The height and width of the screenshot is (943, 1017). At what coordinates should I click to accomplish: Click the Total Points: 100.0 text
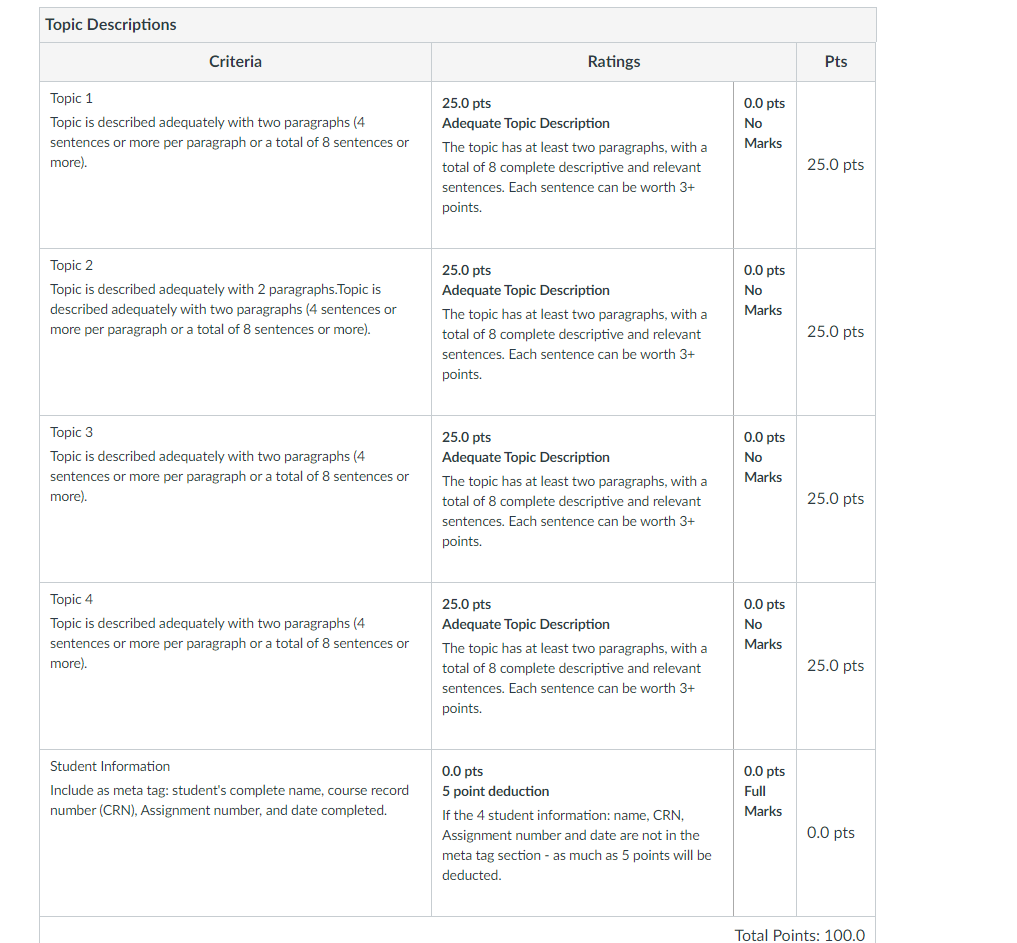pos(800,935)
